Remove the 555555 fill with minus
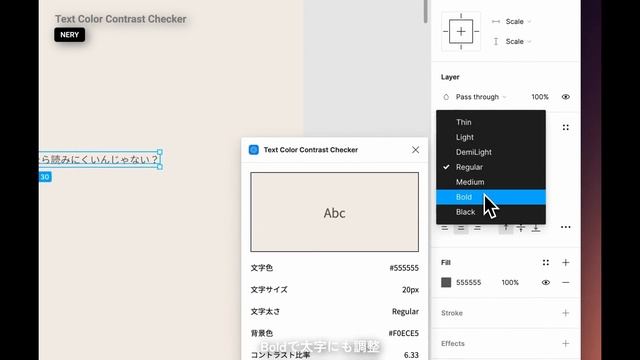 (565, 282)
